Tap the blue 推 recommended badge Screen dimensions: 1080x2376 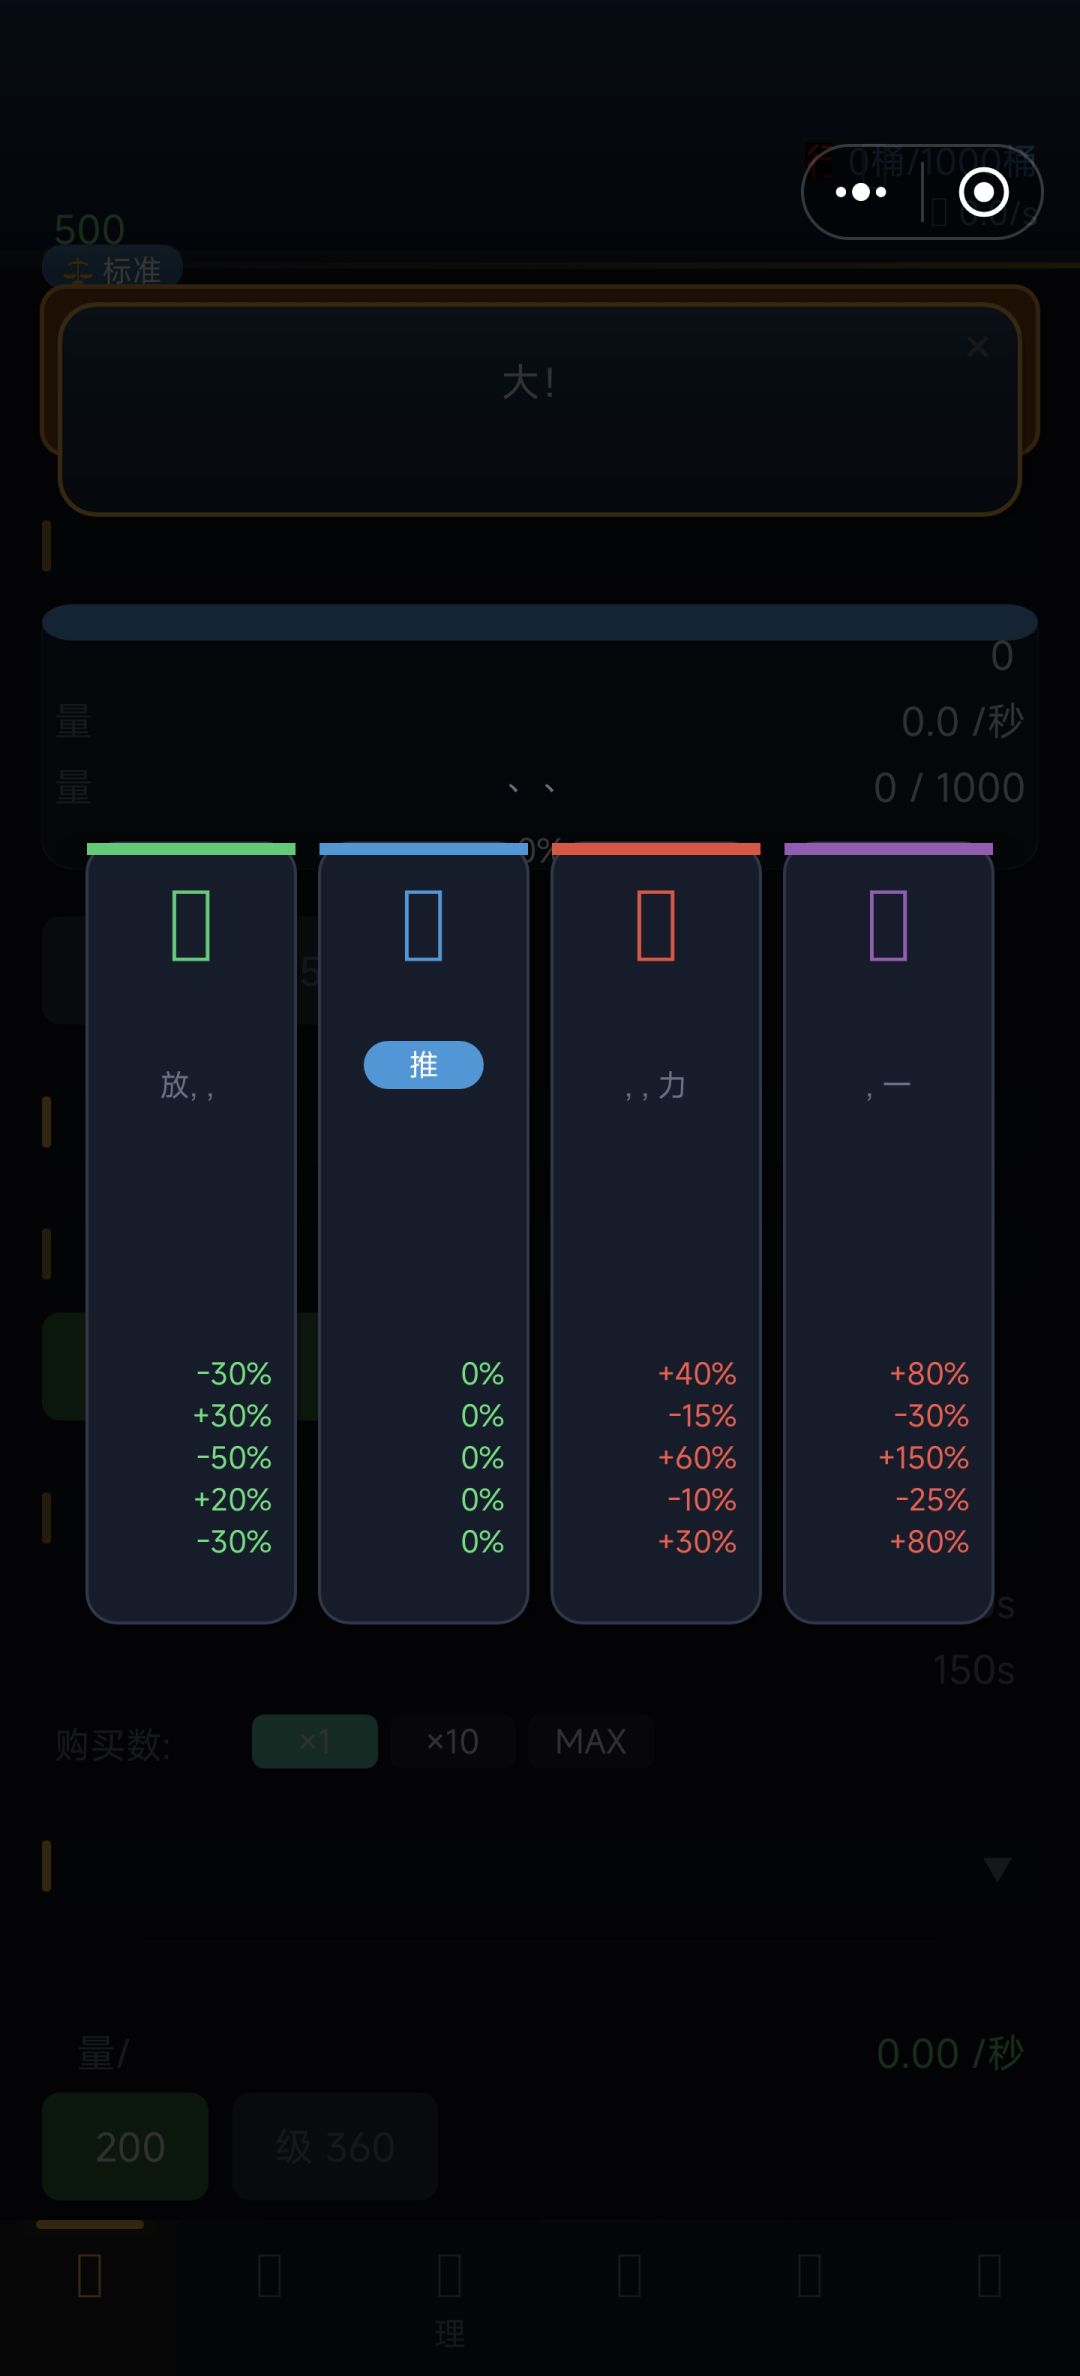coord(423,1065)
